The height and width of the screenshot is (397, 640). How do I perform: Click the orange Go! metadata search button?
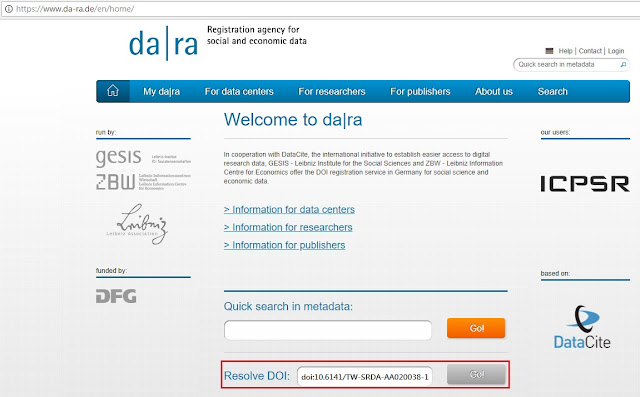476,328
